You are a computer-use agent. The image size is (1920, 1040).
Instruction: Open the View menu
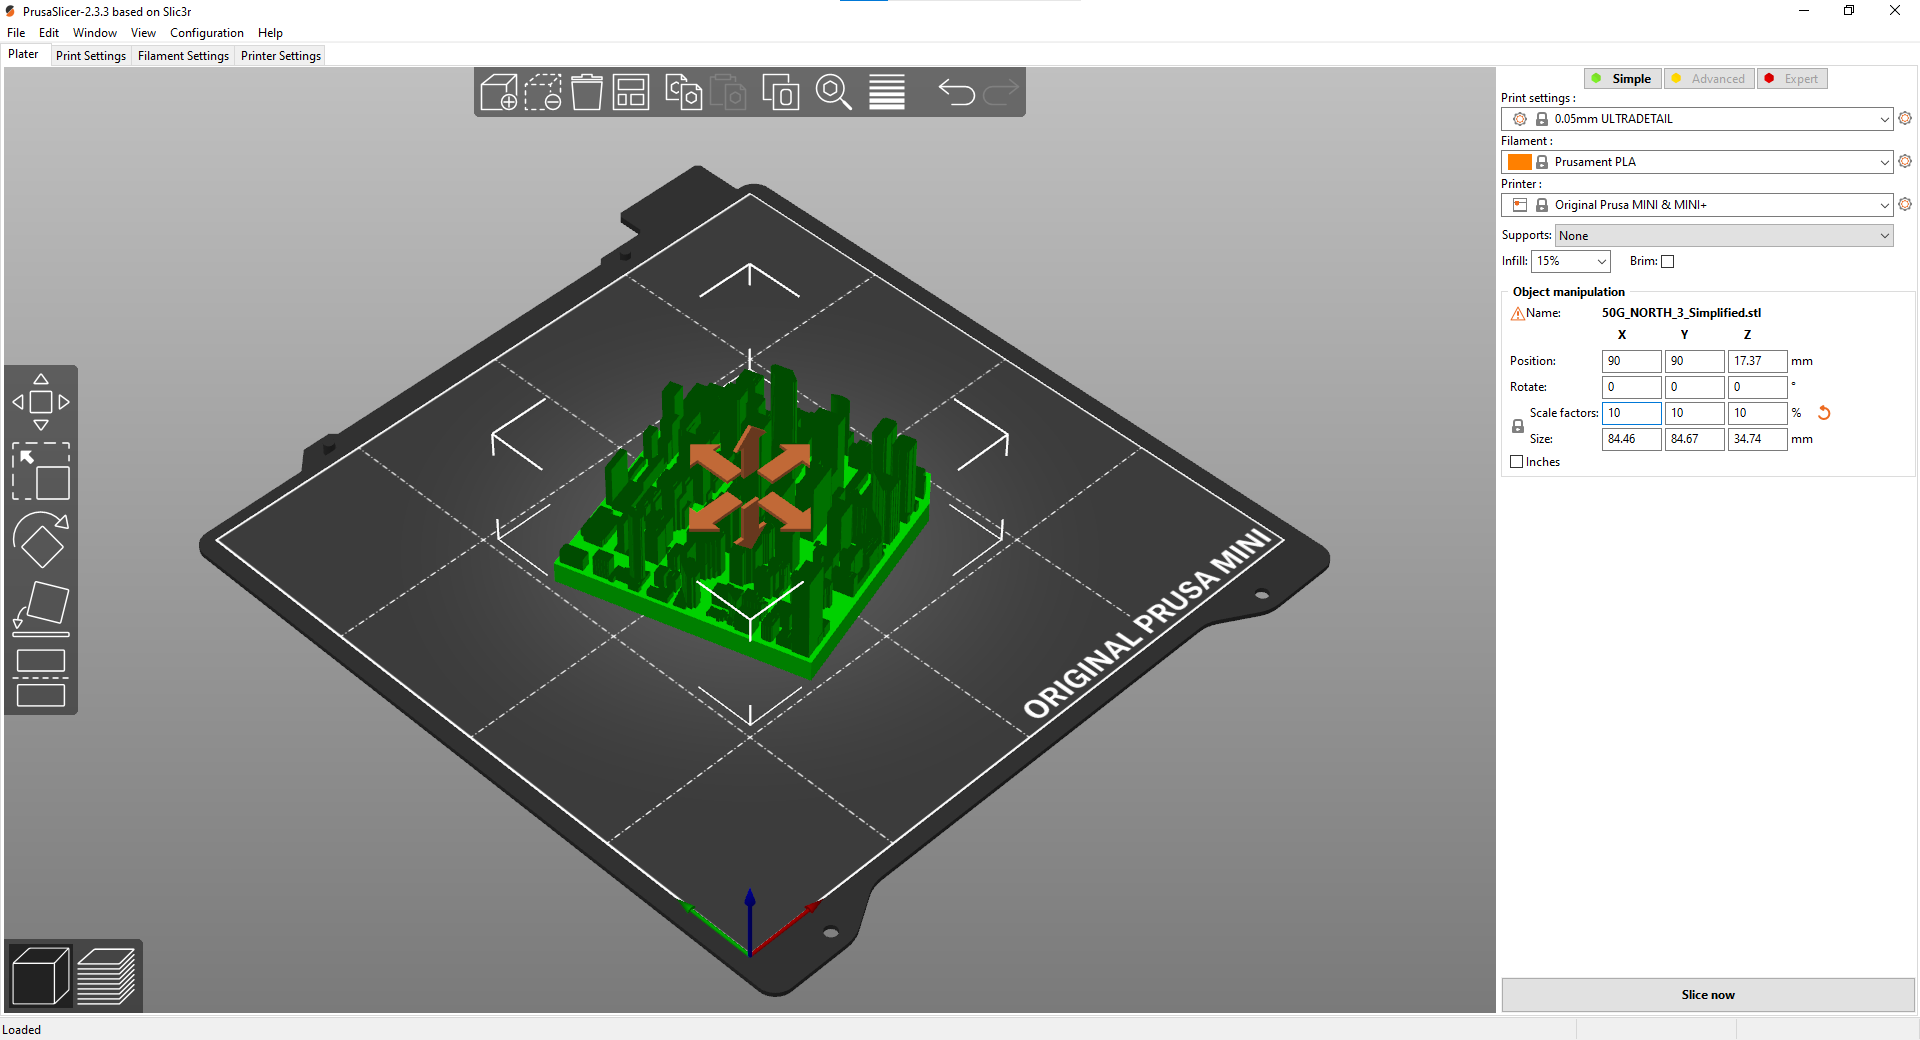[143, 33]
